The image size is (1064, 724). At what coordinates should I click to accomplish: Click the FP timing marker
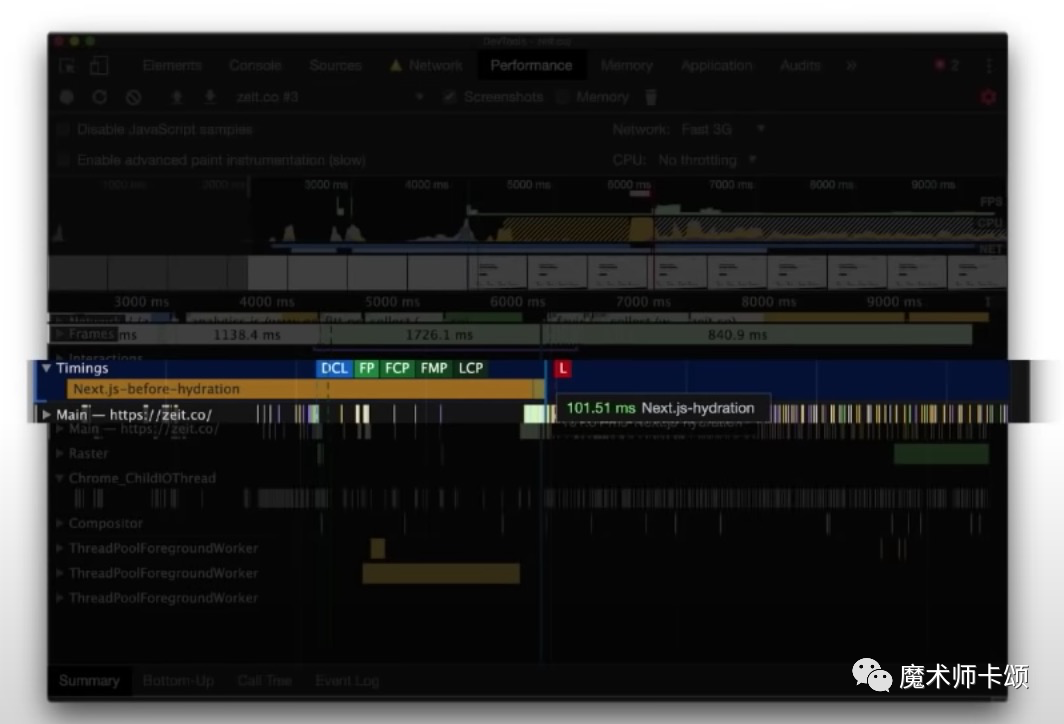tap(366, 368)
